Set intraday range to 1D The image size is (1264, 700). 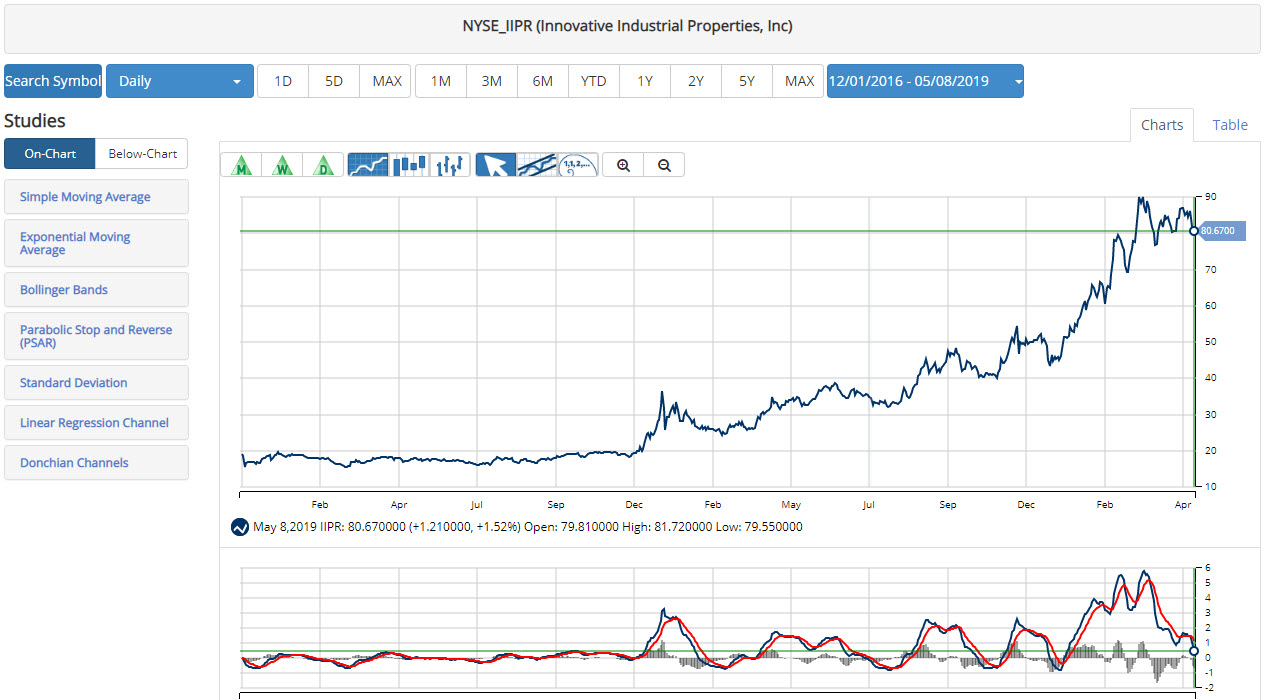pyautogui.click(x=283, y=81)
